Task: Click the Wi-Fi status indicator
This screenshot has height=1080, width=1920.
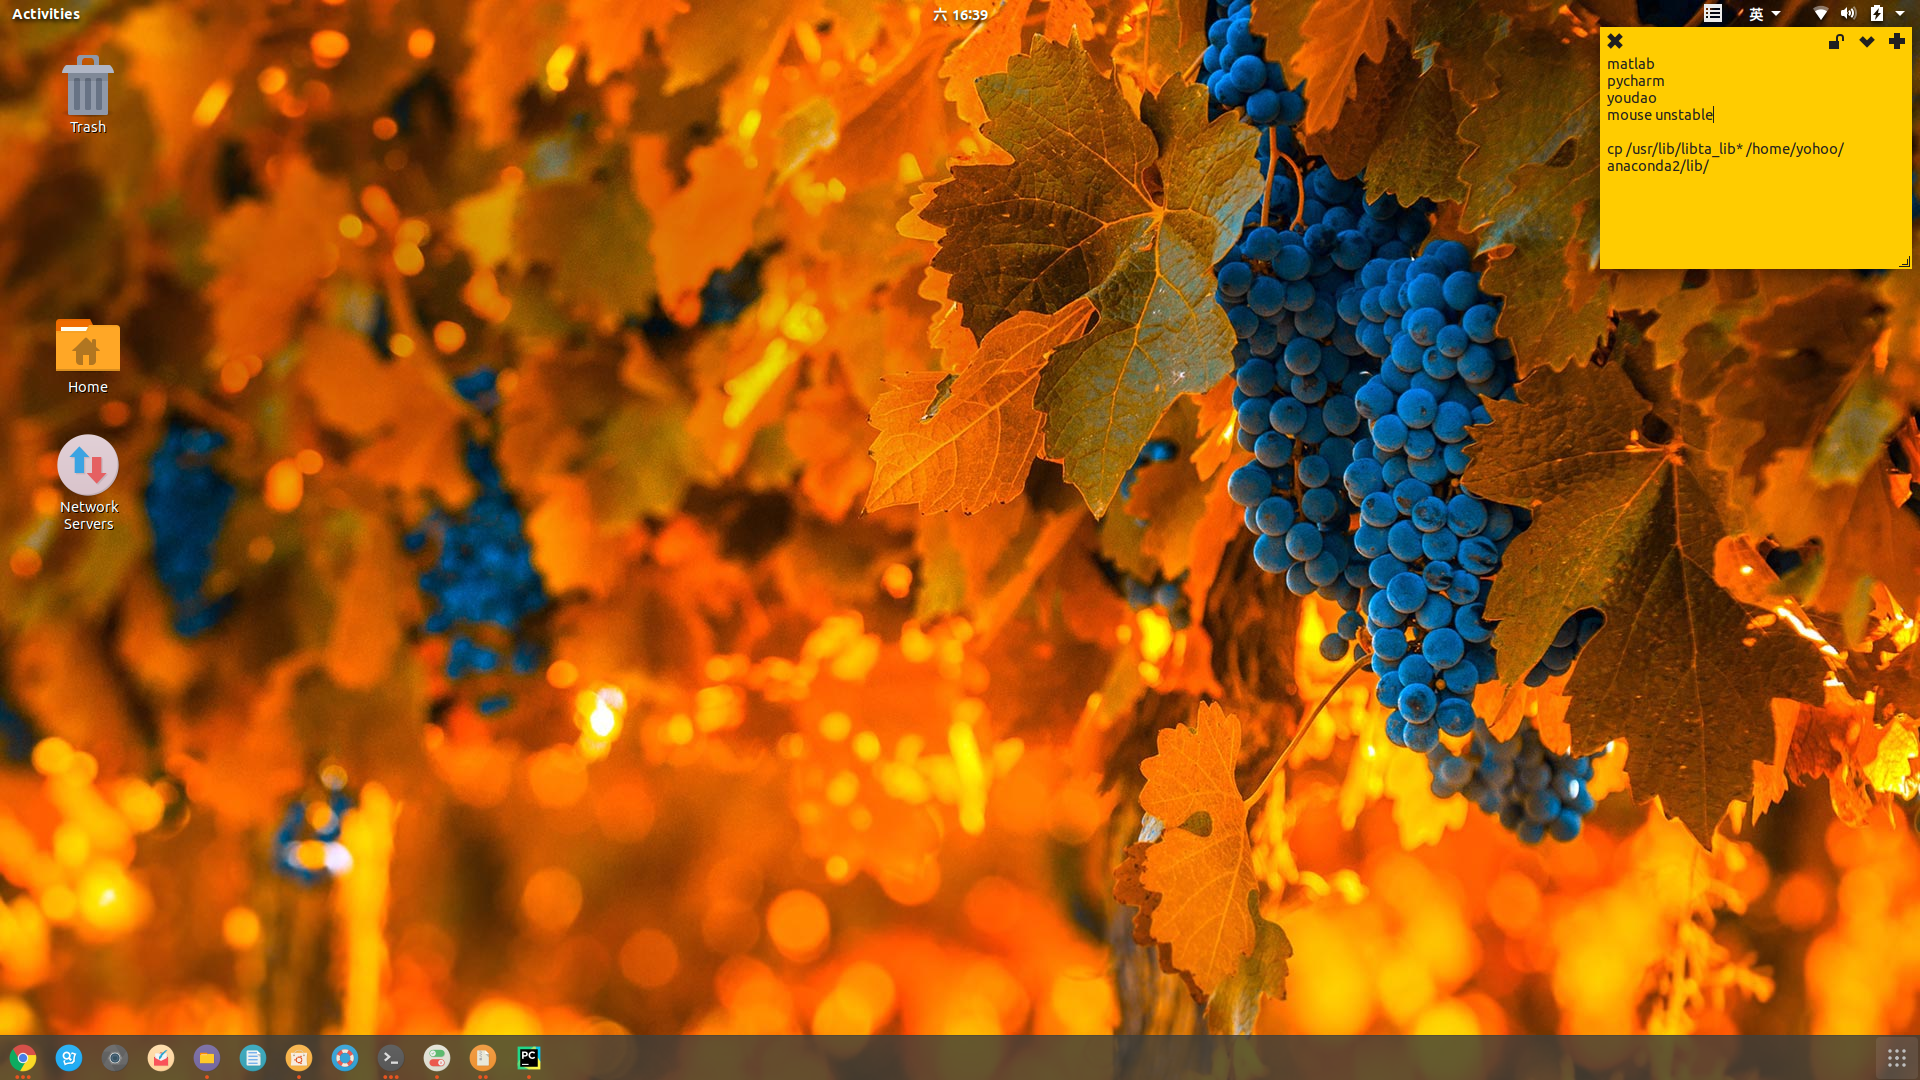Action: pos(1820,14)
